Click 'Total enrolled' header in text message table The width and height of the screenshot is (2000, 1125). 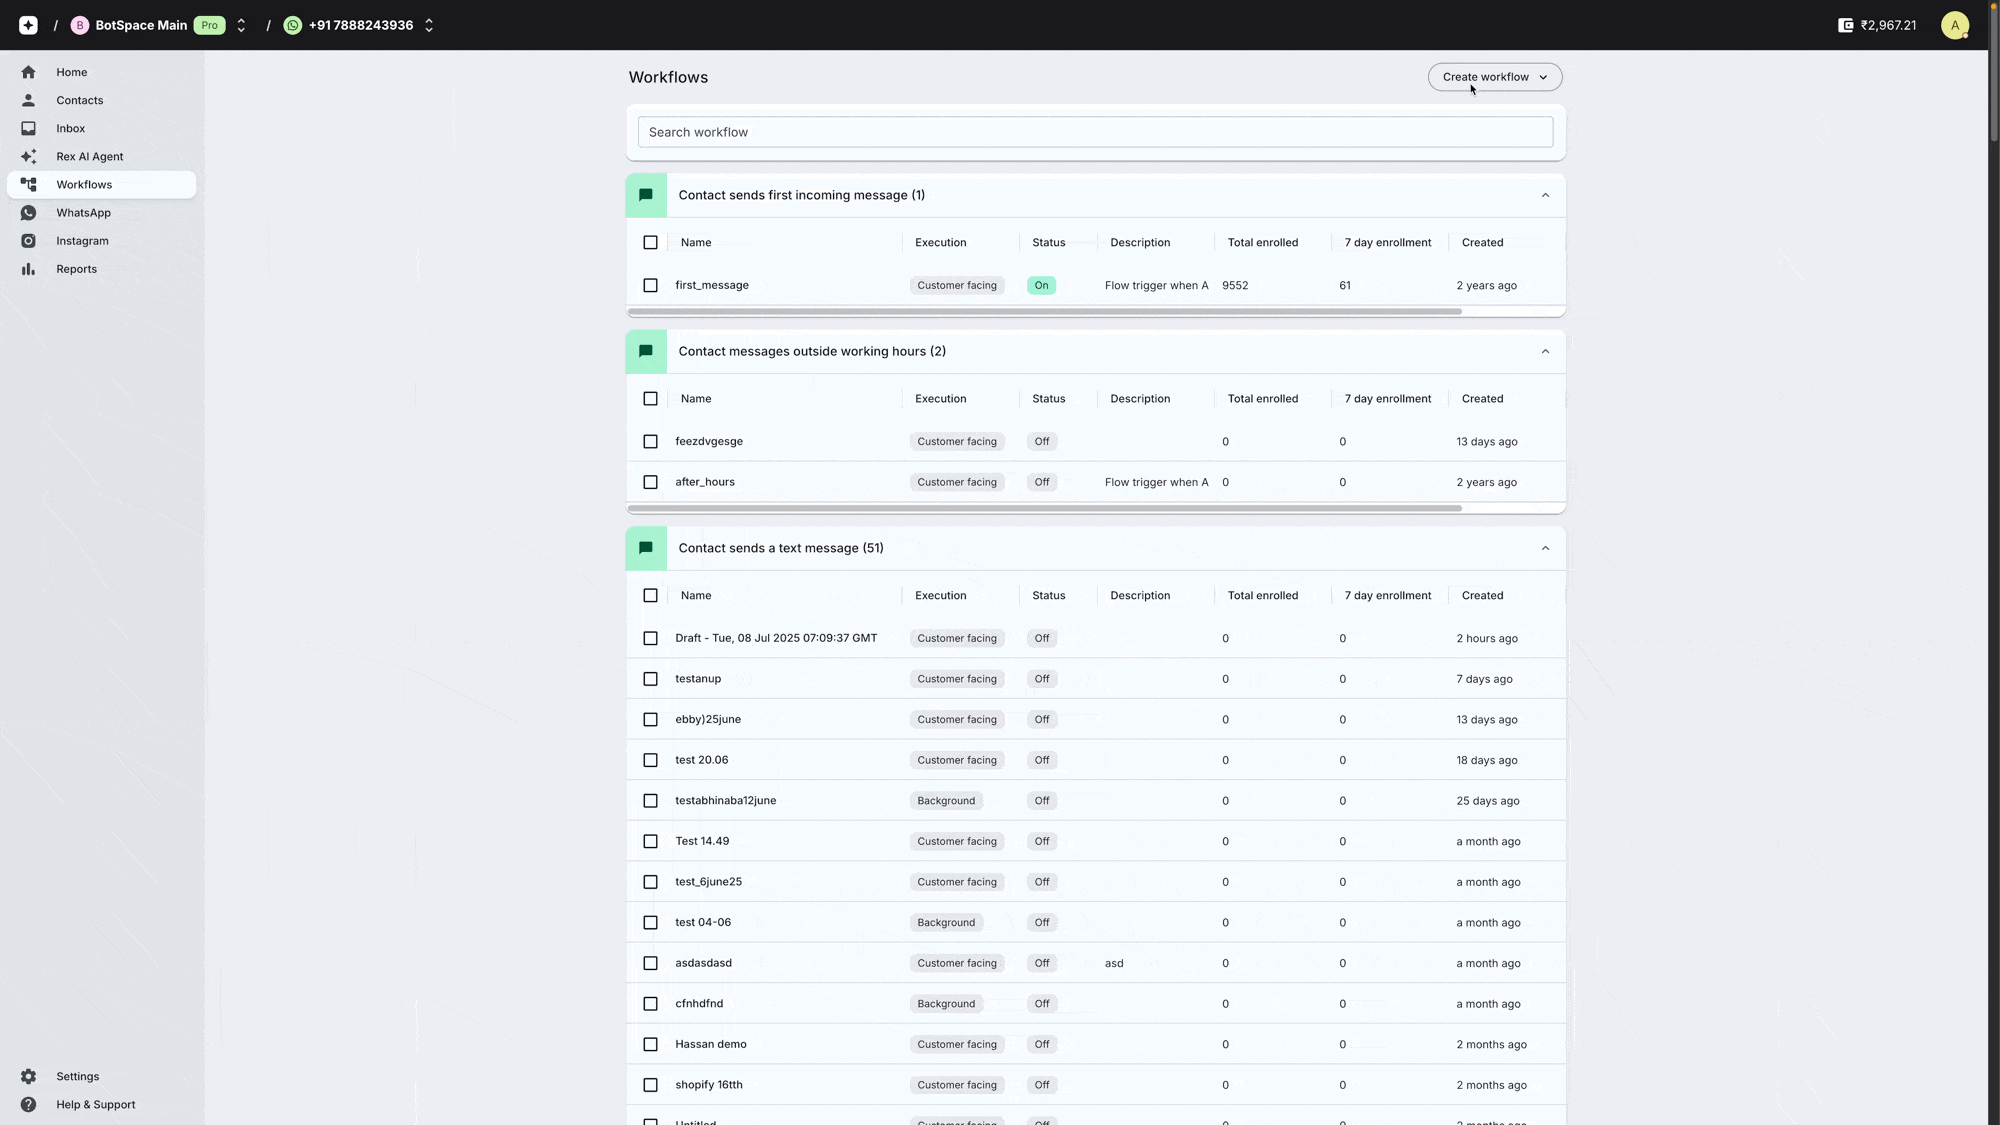click(1262, 595)
